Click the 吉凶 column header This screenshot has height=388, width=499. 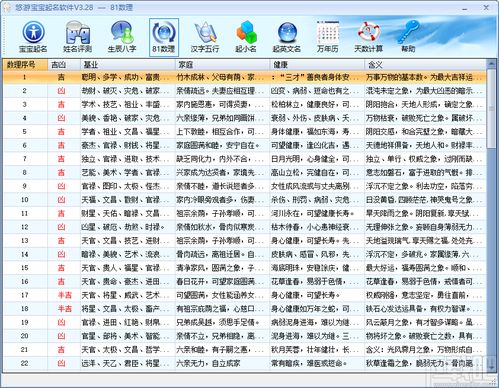[64, 65]
